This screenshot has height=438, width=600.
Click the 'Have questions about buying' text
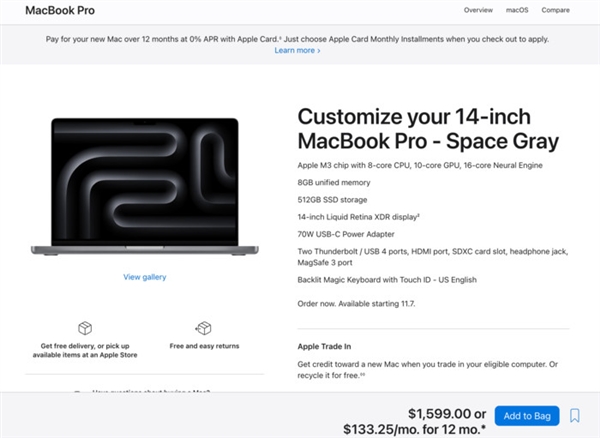tap(150, 392)
